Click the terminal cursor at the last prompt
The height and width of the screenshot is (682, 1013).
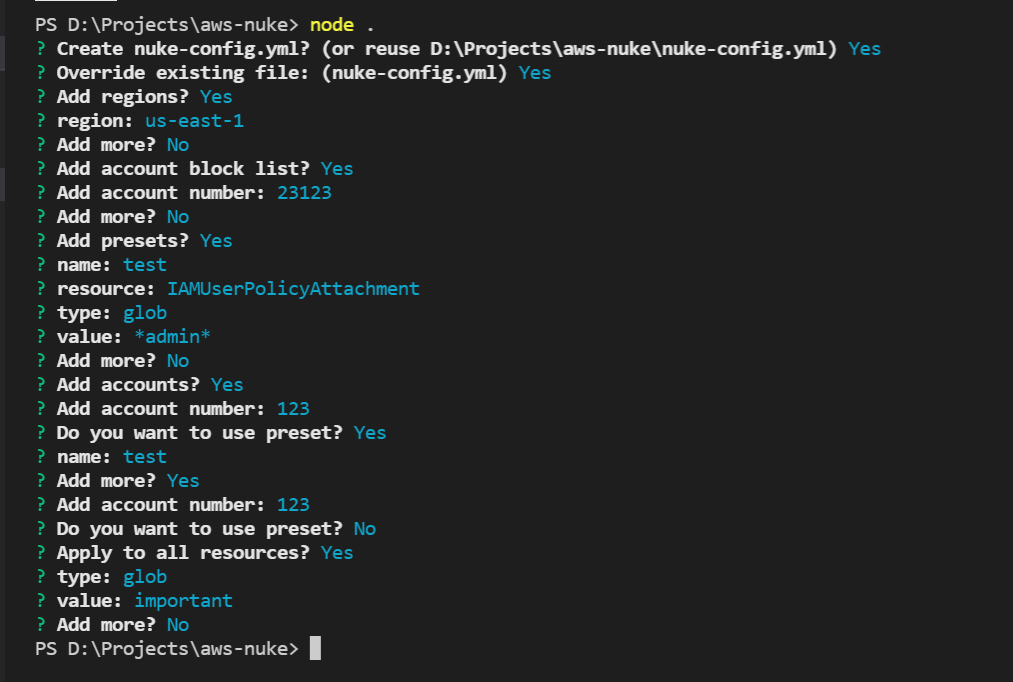point(316,649)
